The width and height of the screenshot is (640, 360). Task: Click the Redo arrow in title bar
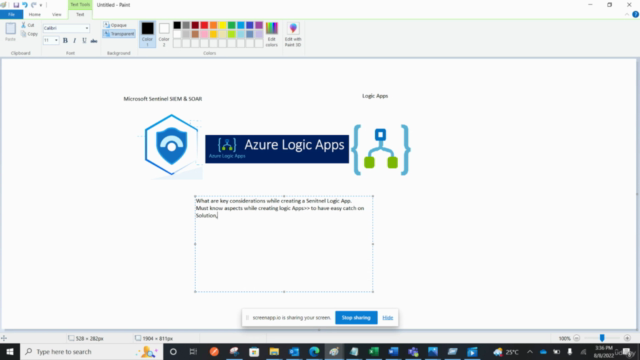click(33, 5)
